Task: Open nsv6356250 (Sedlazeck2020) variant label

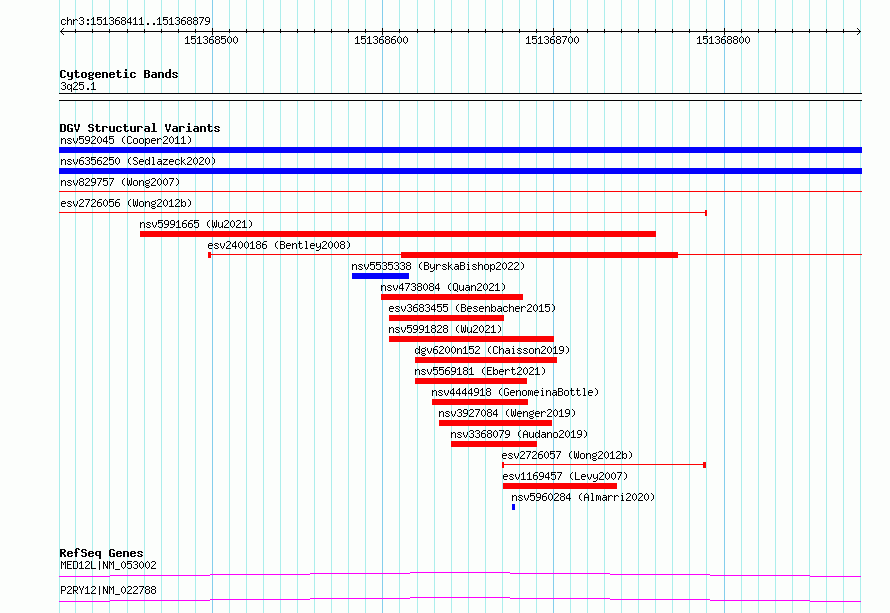Action: pyautogui.click(x=138, y=161)
